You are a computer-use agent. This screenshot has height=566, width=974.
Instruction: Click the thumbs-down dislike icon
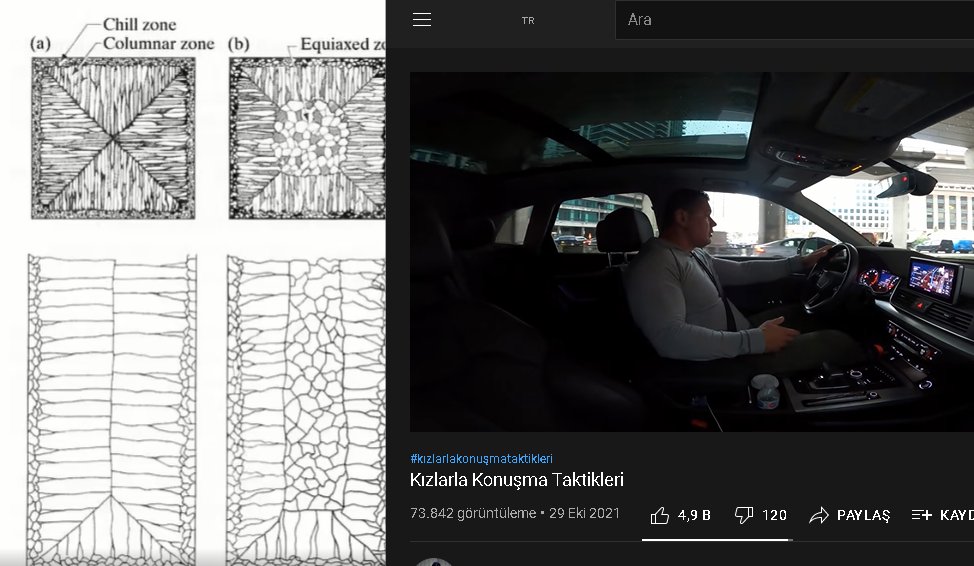point(744,515)
